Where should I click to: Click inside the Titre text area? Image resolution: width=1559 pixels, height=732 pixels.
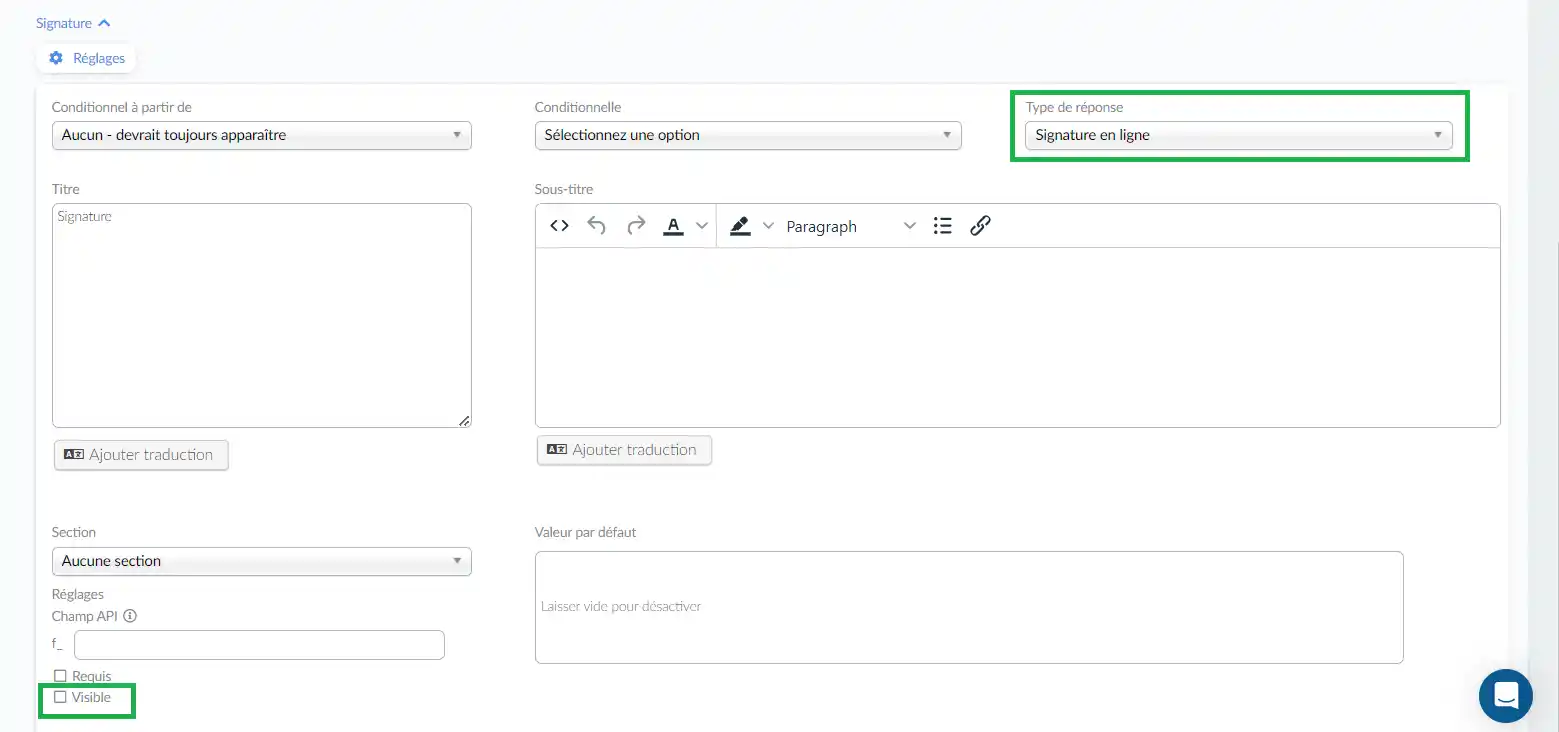(262, 316)
